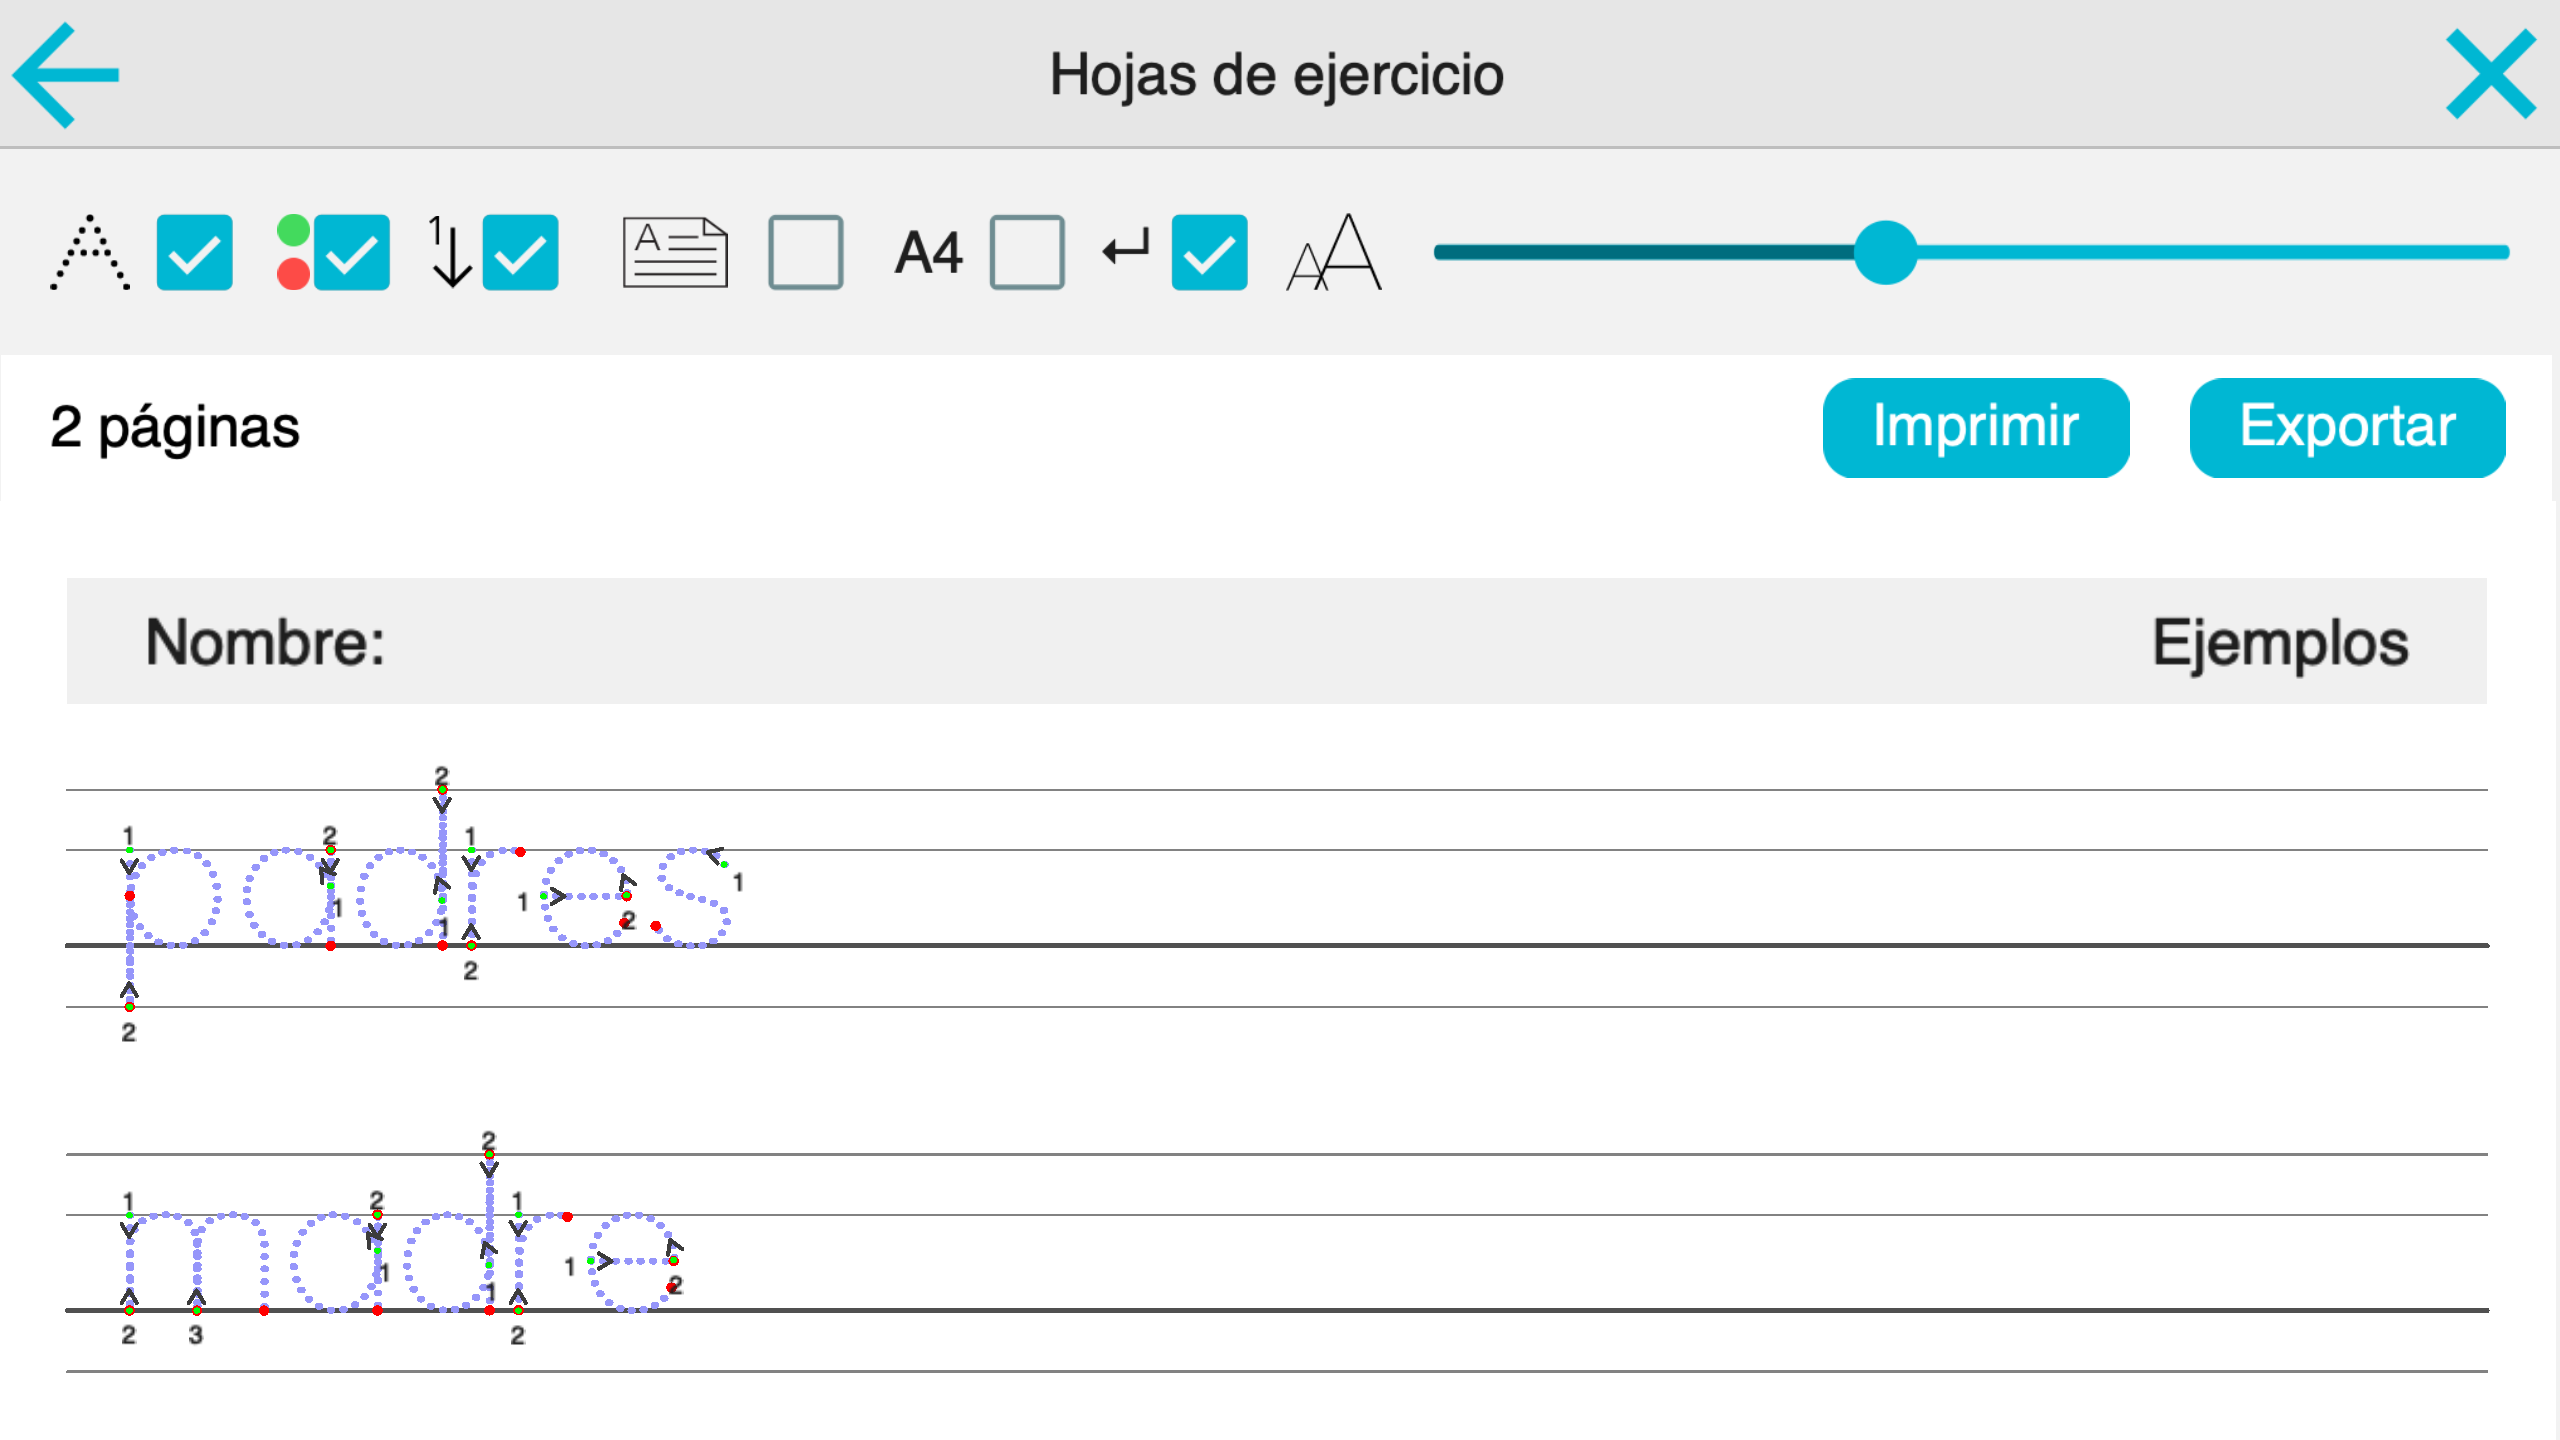Enable the A4 checkbox
Image resolution: width=2560 pixels, height=1440 pixels.
tap(1027, 252)
